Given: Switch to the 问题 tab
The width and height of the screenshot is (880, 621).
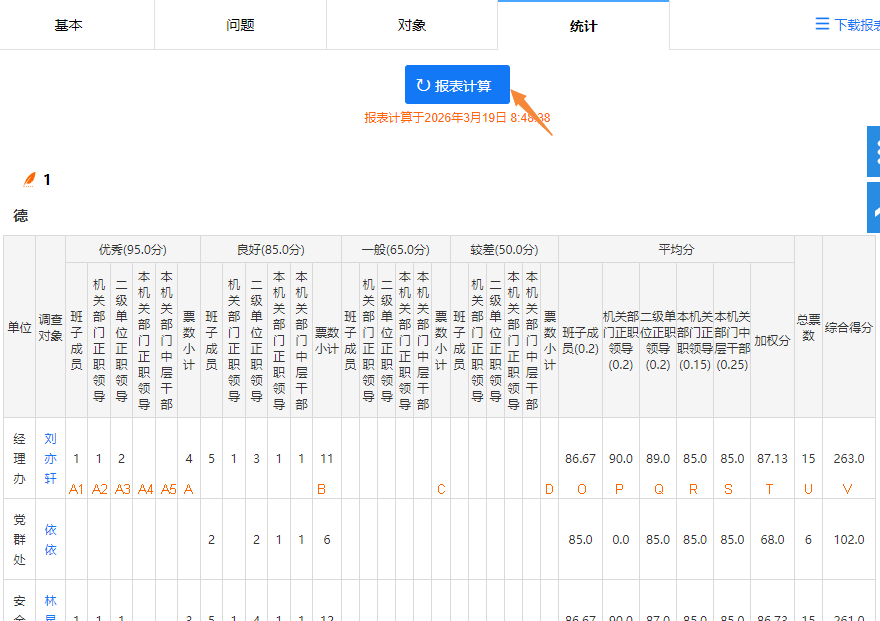Looking at the screenshot, I should tap(240, 26).
